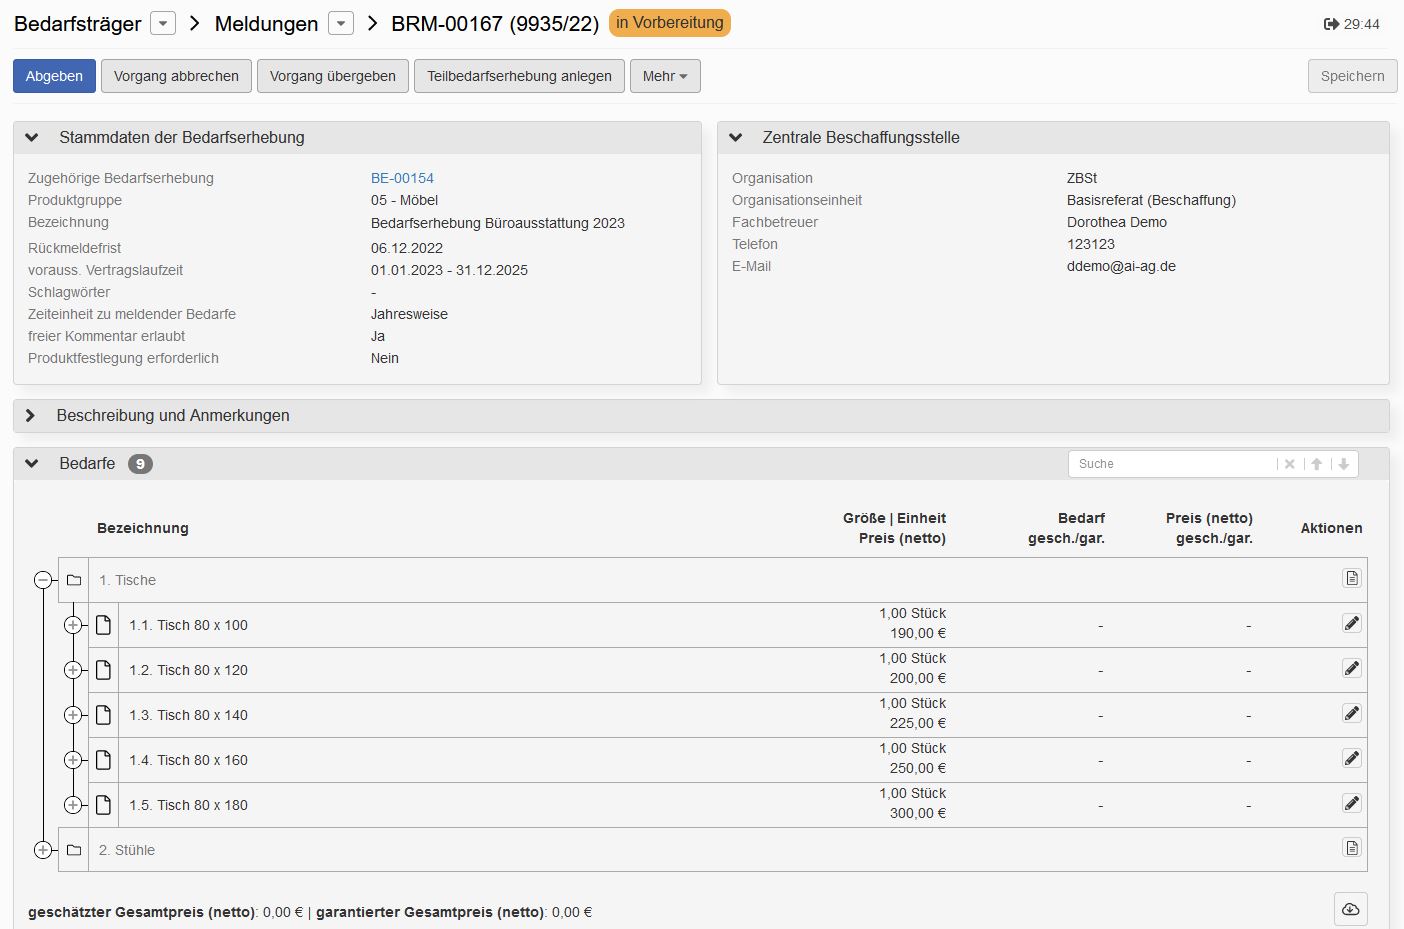Click the download icon near garantierter Gesamtpreis
The height and width of the screenshot is (929, 1404).
coord(1350,909)
